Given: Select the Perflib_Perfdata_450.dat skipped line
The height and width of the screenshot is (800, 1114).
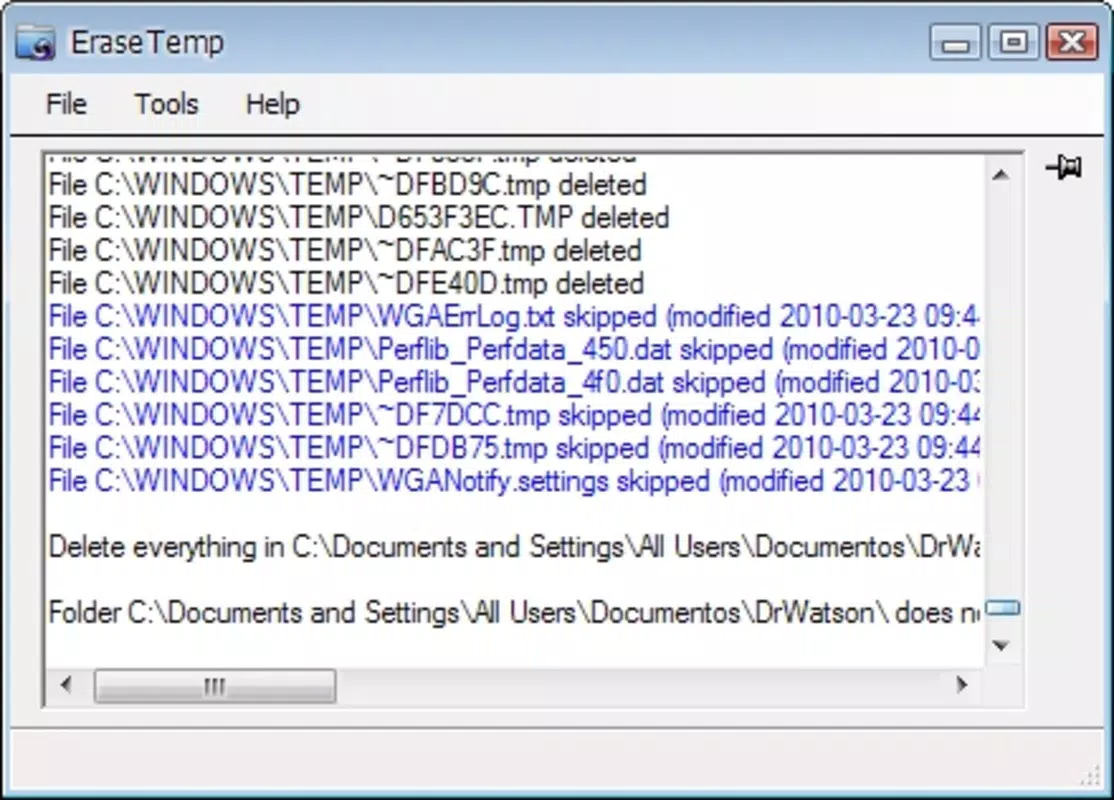Looking at the screenshot, I should click(x=514, y=349).
